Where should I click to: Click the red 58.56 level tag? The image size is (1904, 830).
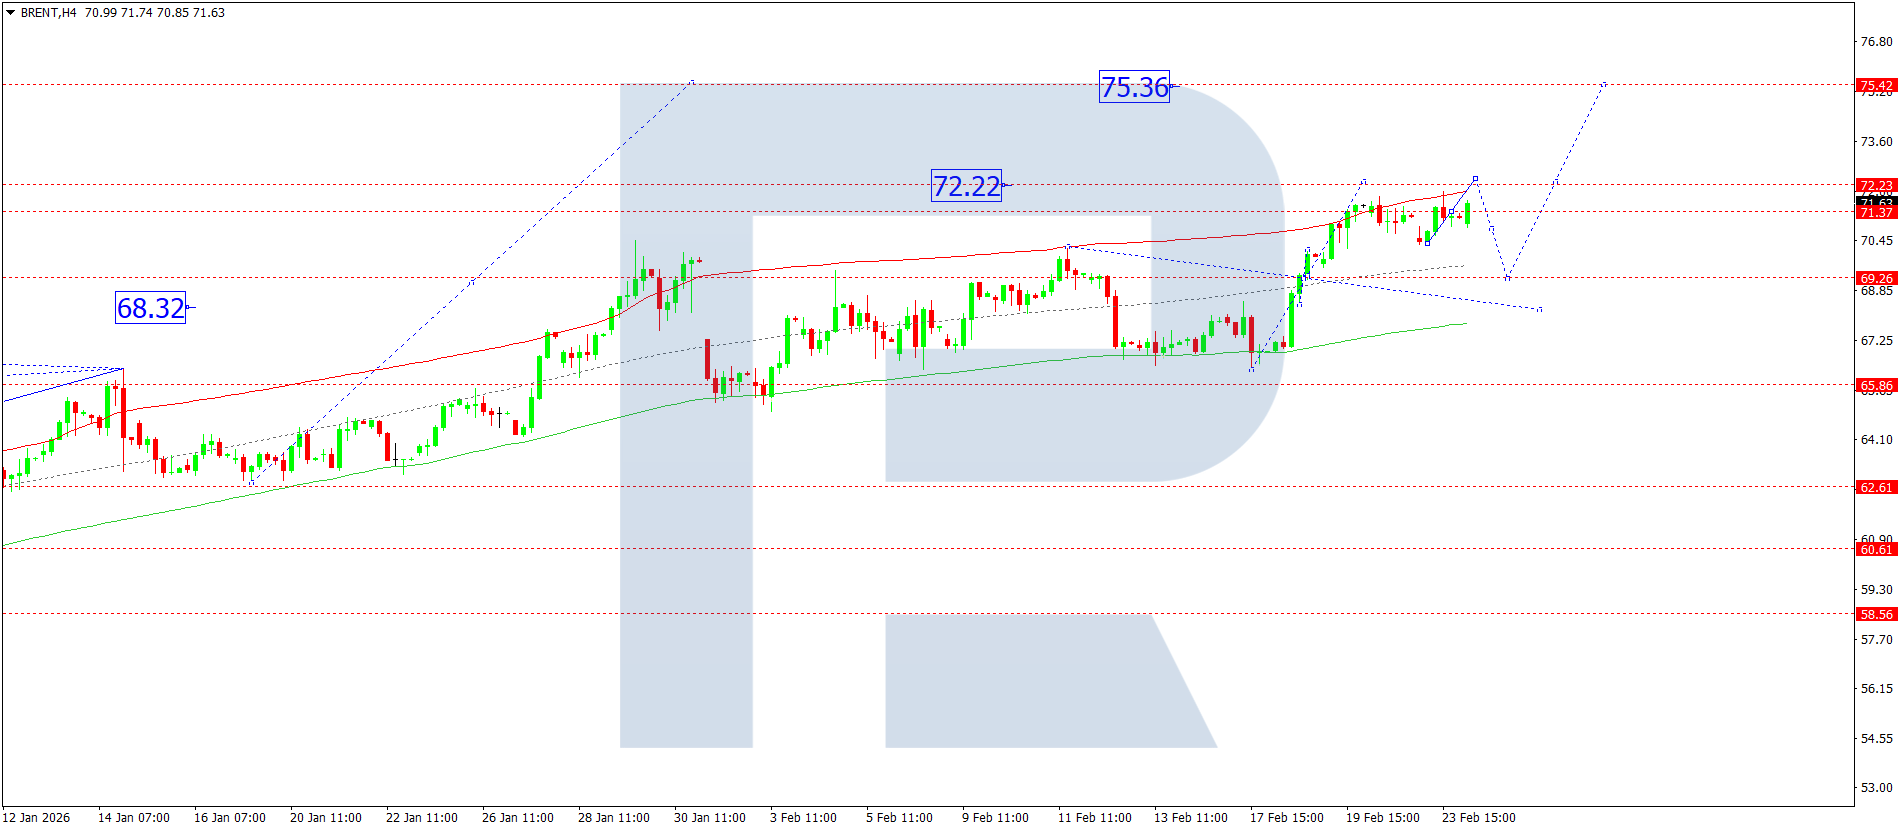(1876, 614)
